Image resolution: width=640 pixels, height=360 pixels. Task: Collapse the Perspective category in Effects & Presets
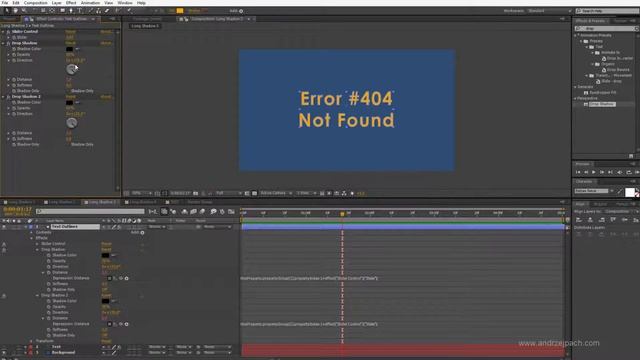[576, 98]
